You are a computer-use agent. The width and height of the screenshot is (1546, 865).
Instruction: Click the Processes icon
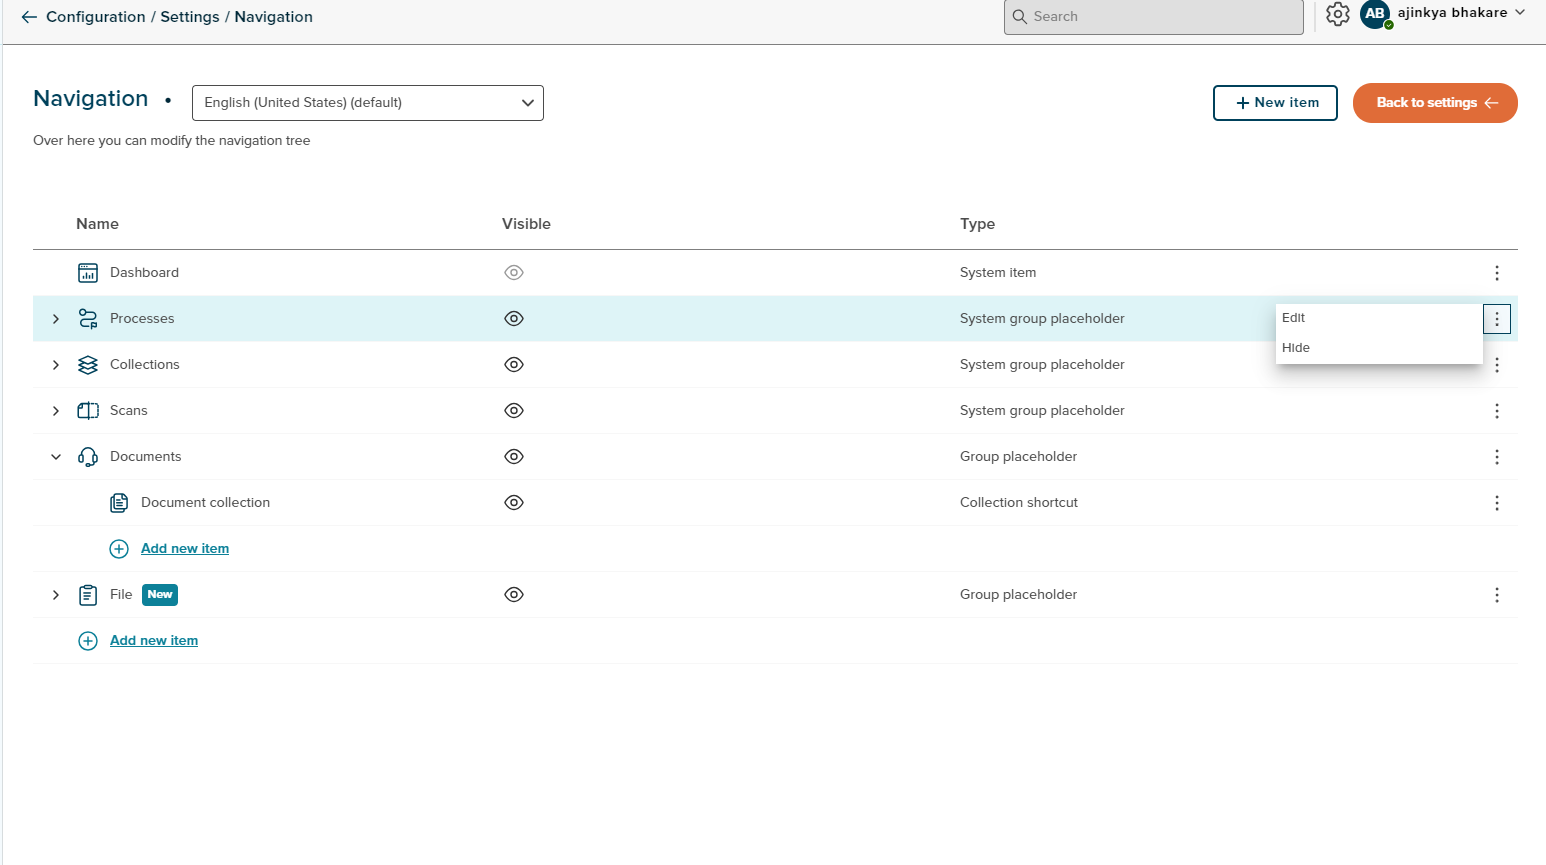tap(87, 318)
